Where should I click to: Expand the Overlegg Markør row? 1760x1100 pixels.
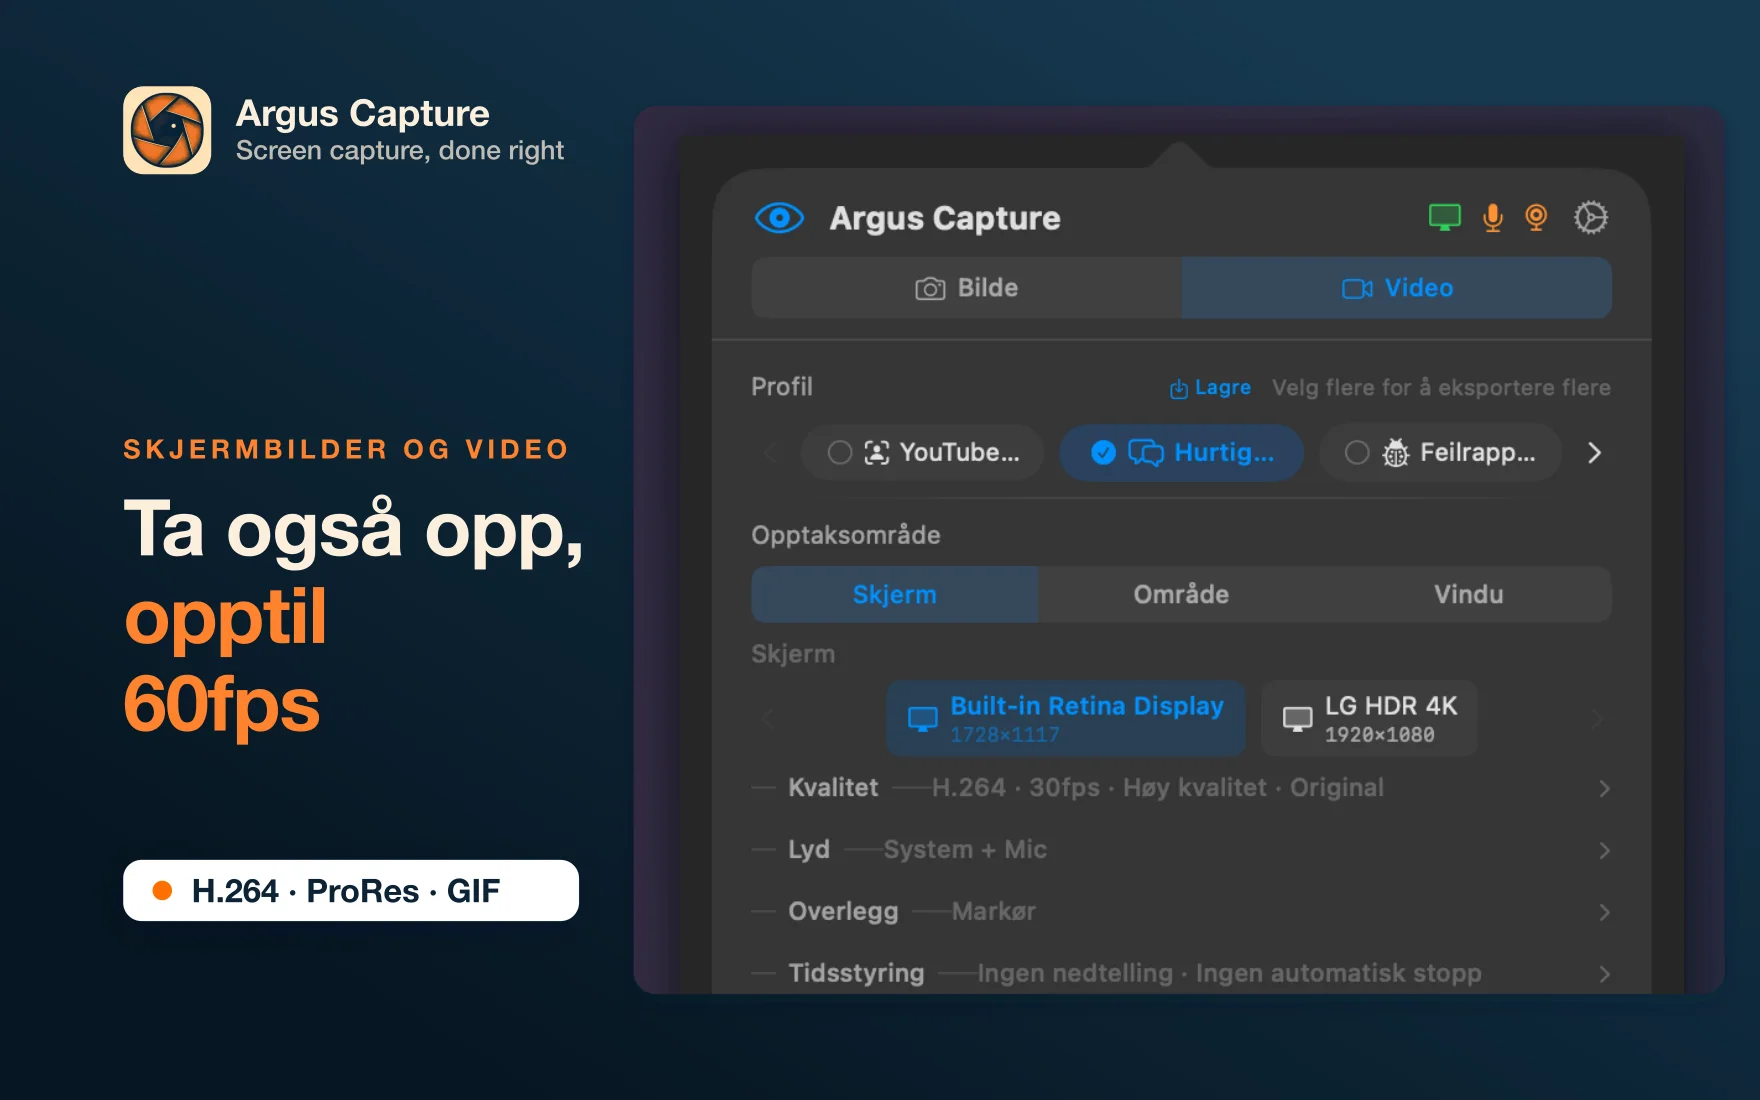1181,912
